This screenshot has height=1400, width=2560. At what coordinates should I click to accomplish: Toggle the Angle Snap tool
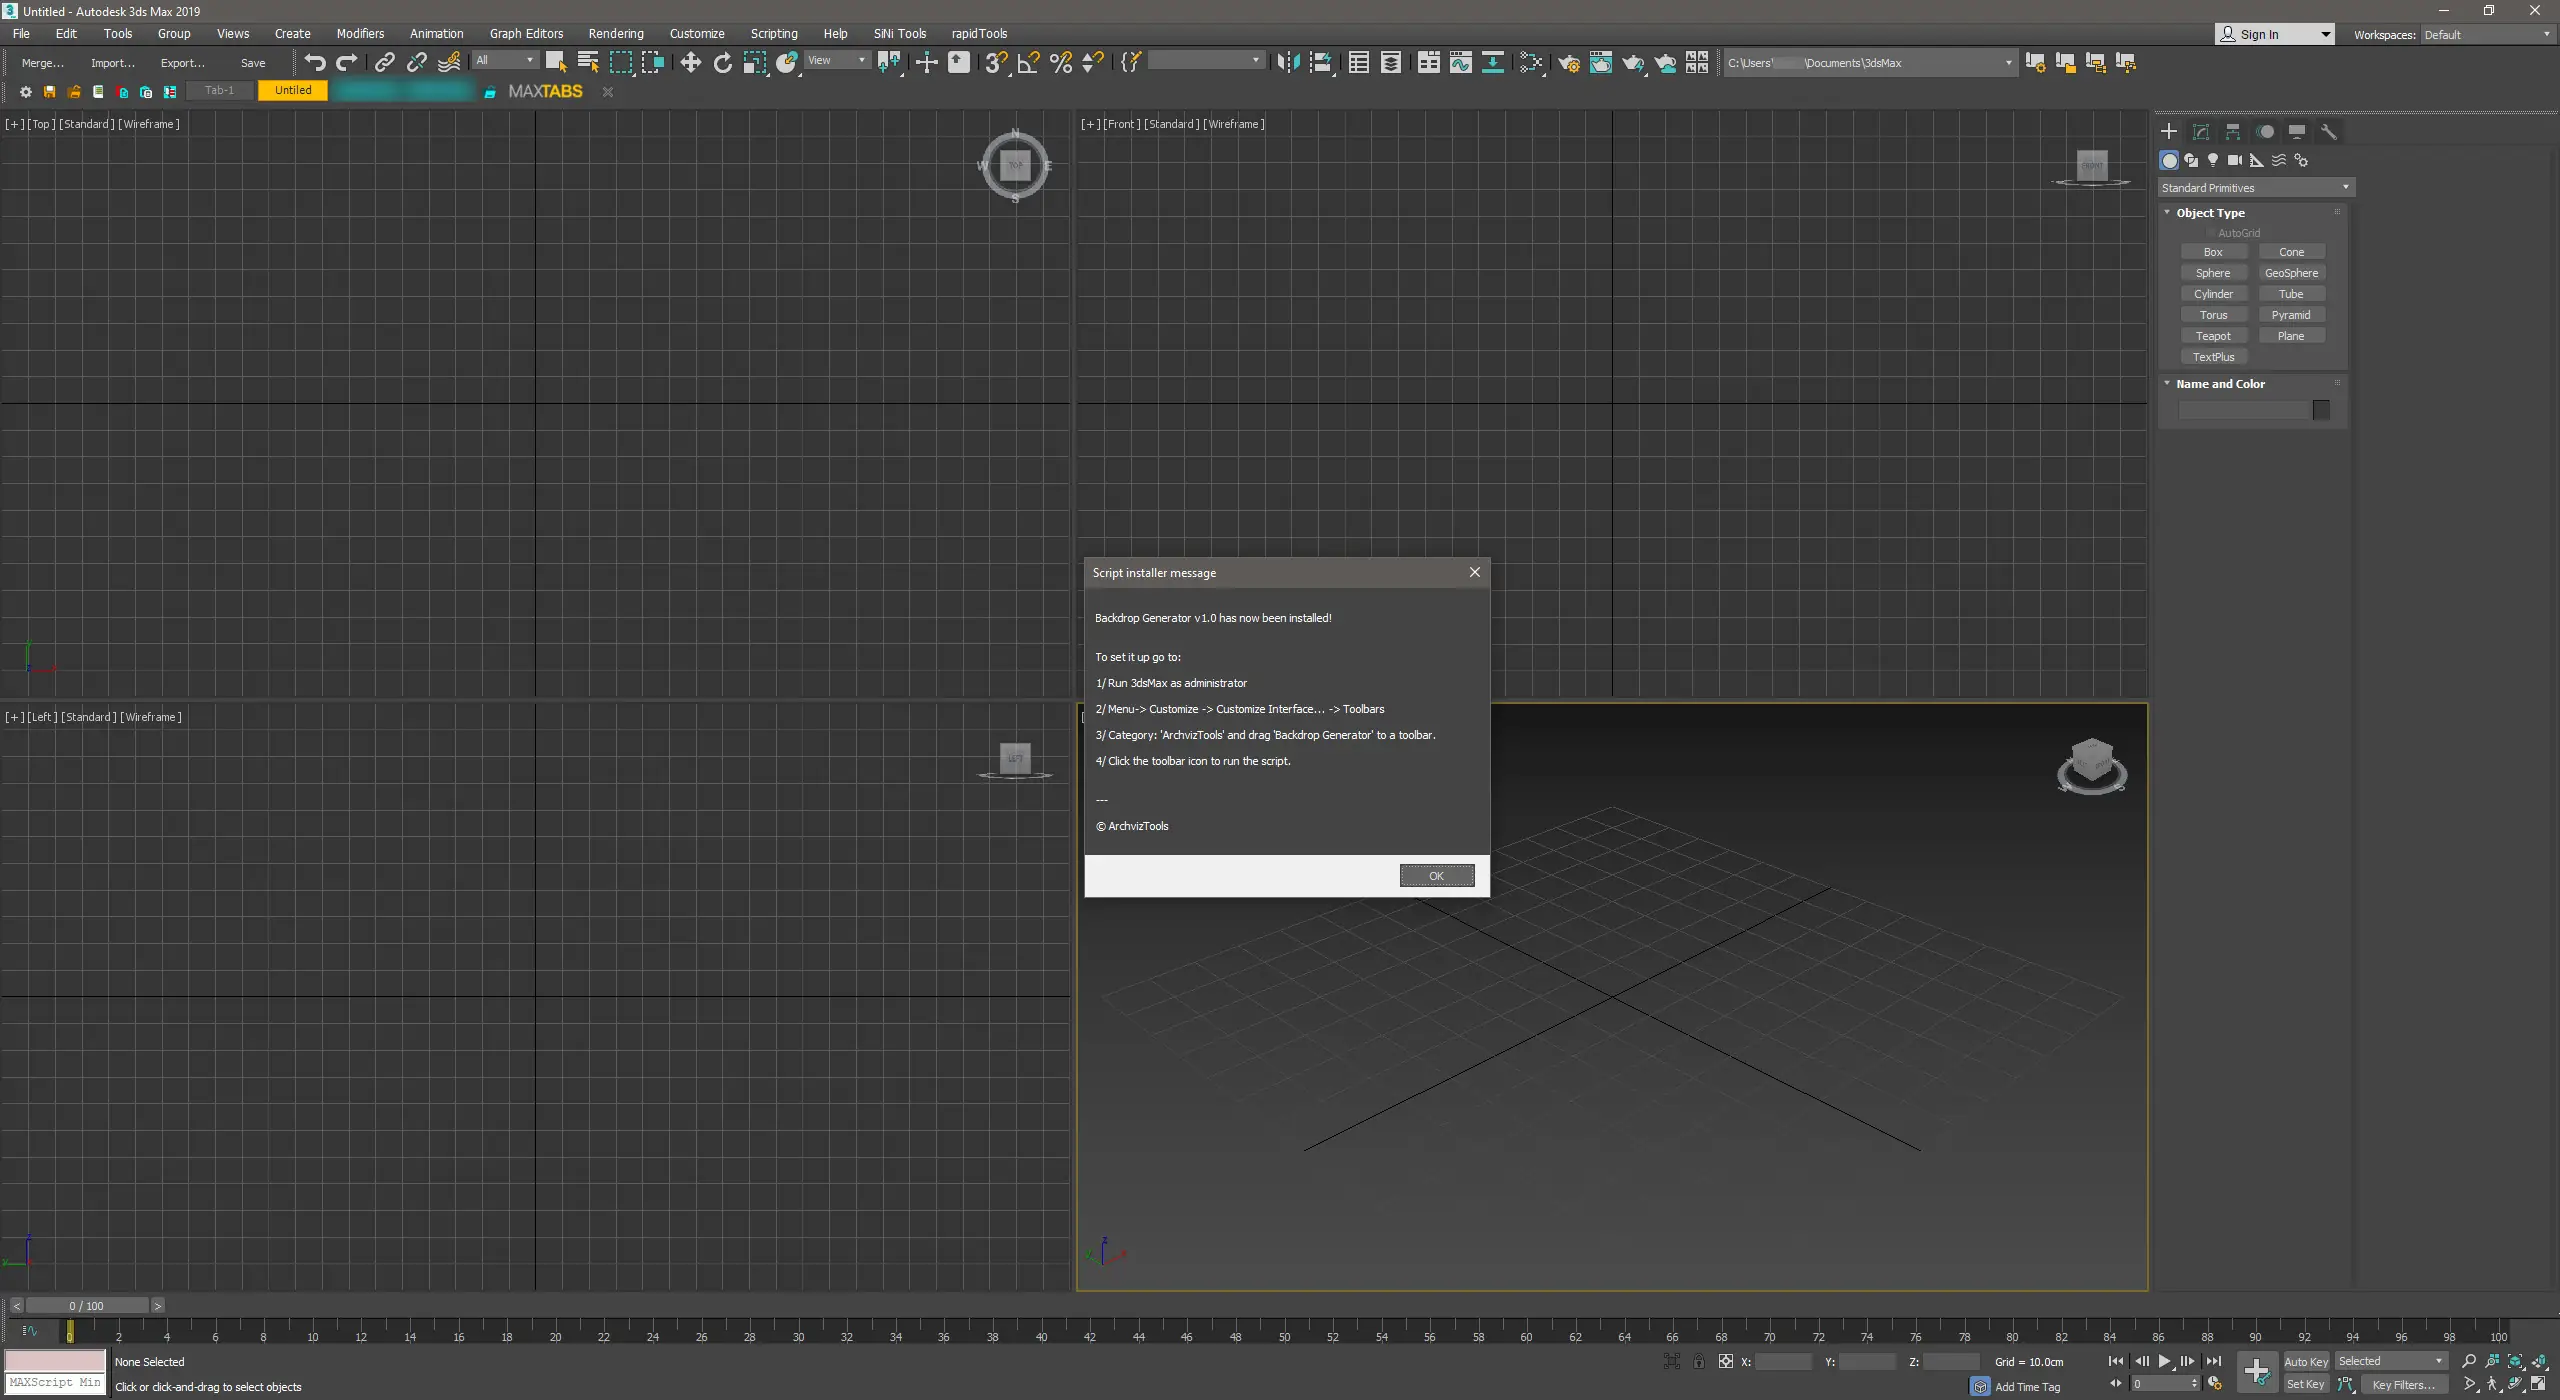pos(1028,63)
